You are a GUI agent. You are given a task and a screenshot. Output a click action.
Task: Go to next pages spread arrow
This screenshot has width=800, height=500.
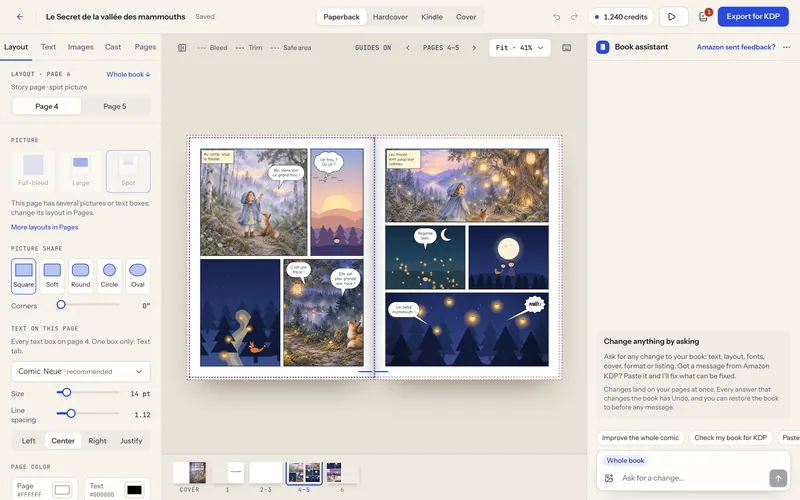point(474,47)
